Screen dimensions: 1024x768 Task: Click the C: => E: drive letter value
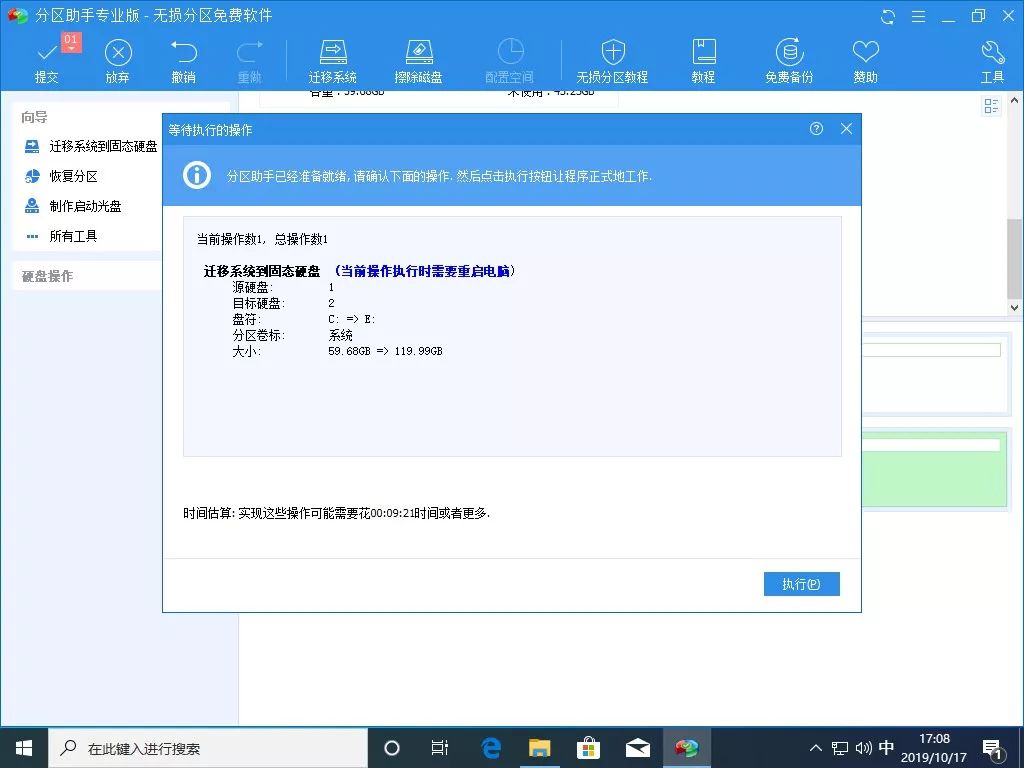tap(352, 319)
